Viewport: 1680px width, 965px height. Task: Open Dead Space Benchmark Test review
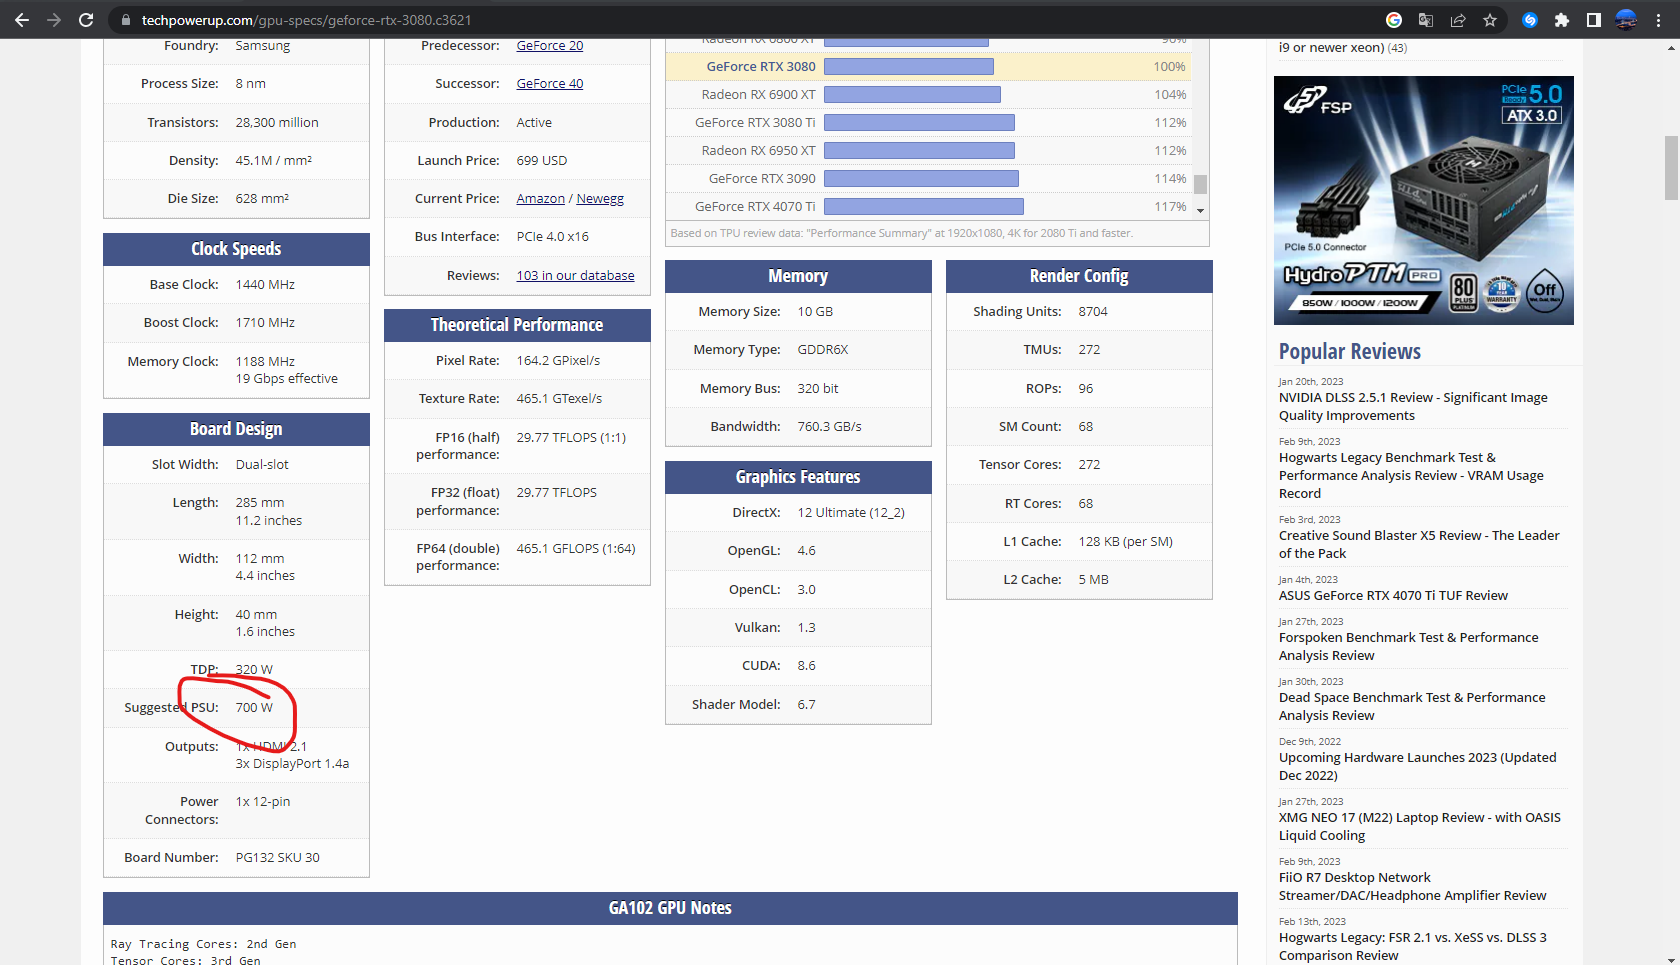1412,707
